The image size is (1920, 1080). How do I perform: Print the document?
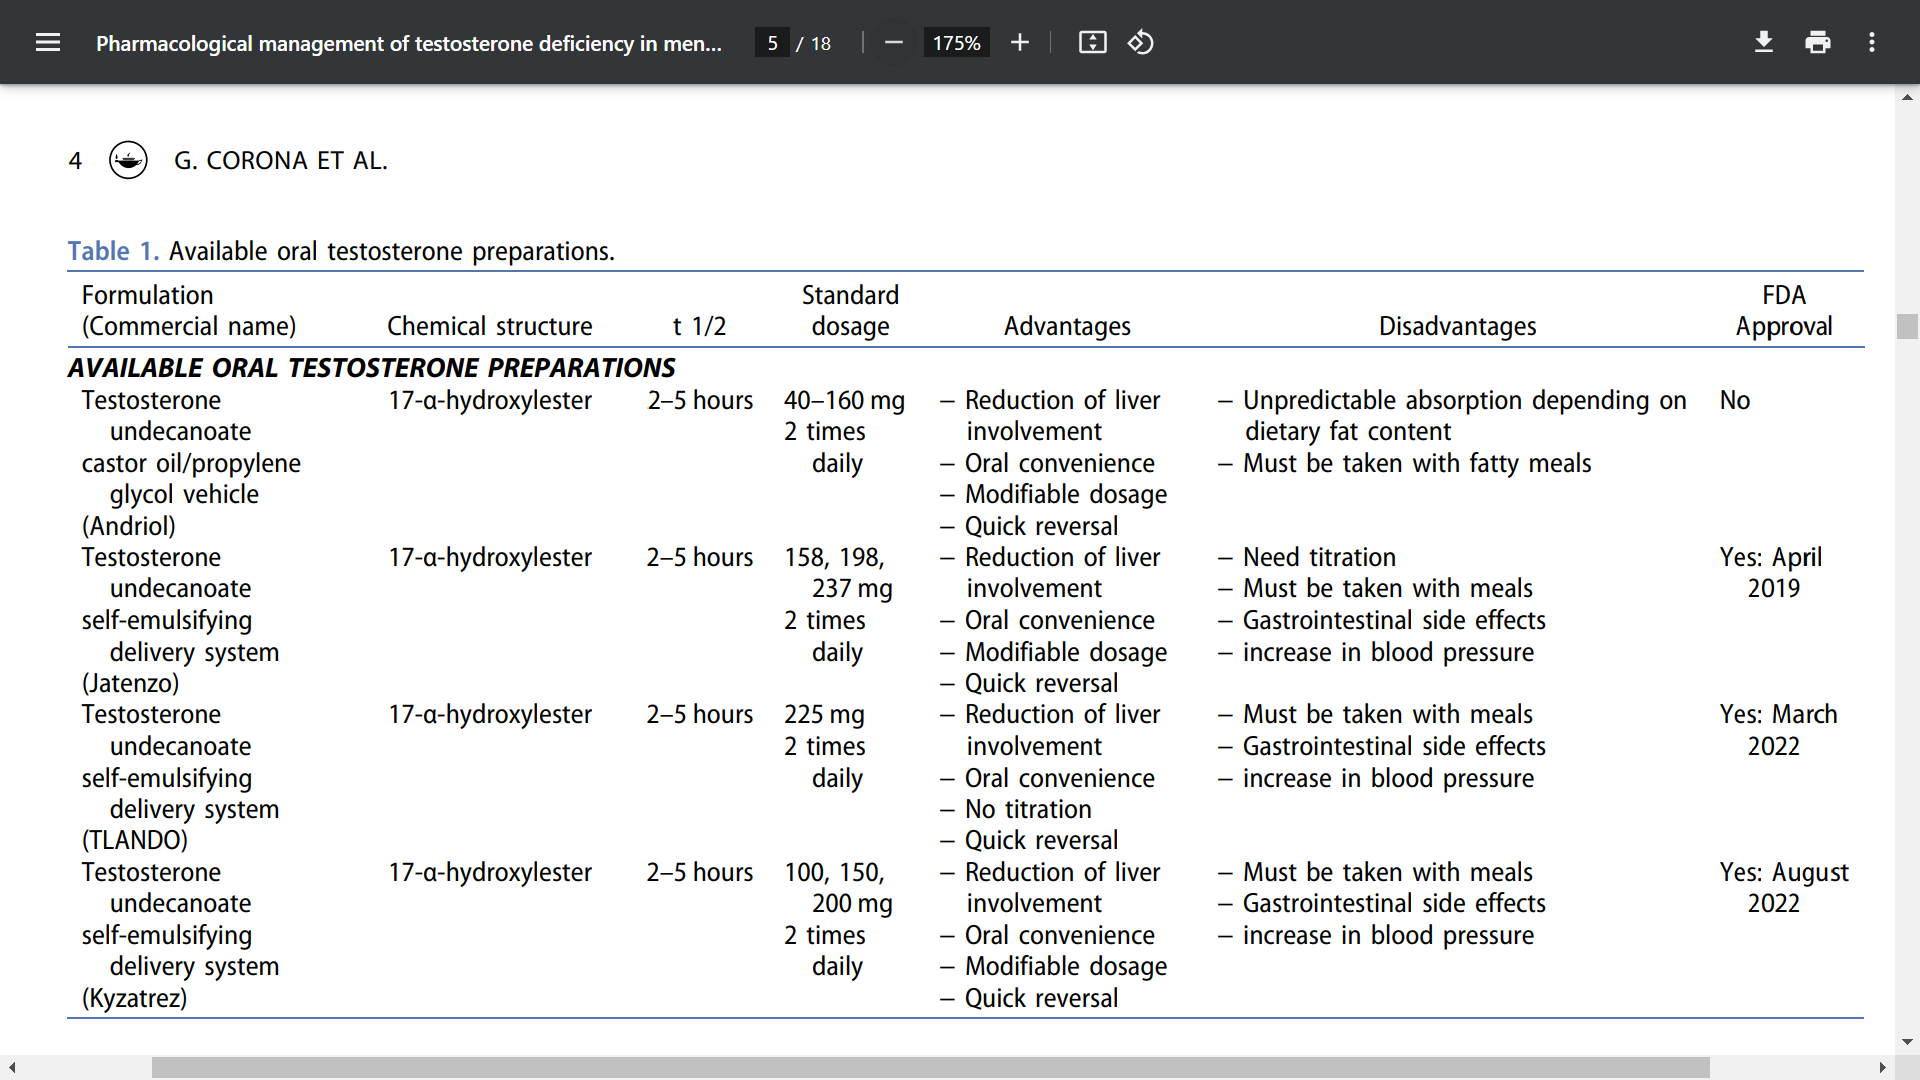point(1818,42)
